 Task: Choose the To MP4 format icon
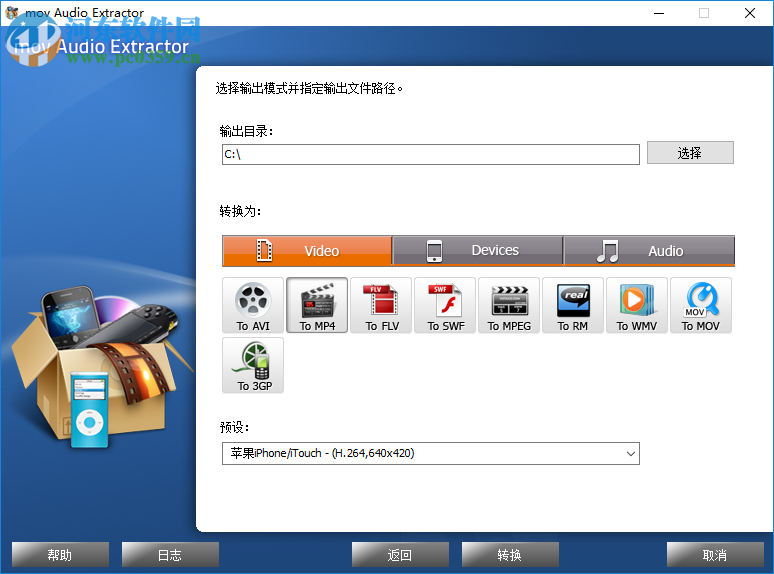317,305
